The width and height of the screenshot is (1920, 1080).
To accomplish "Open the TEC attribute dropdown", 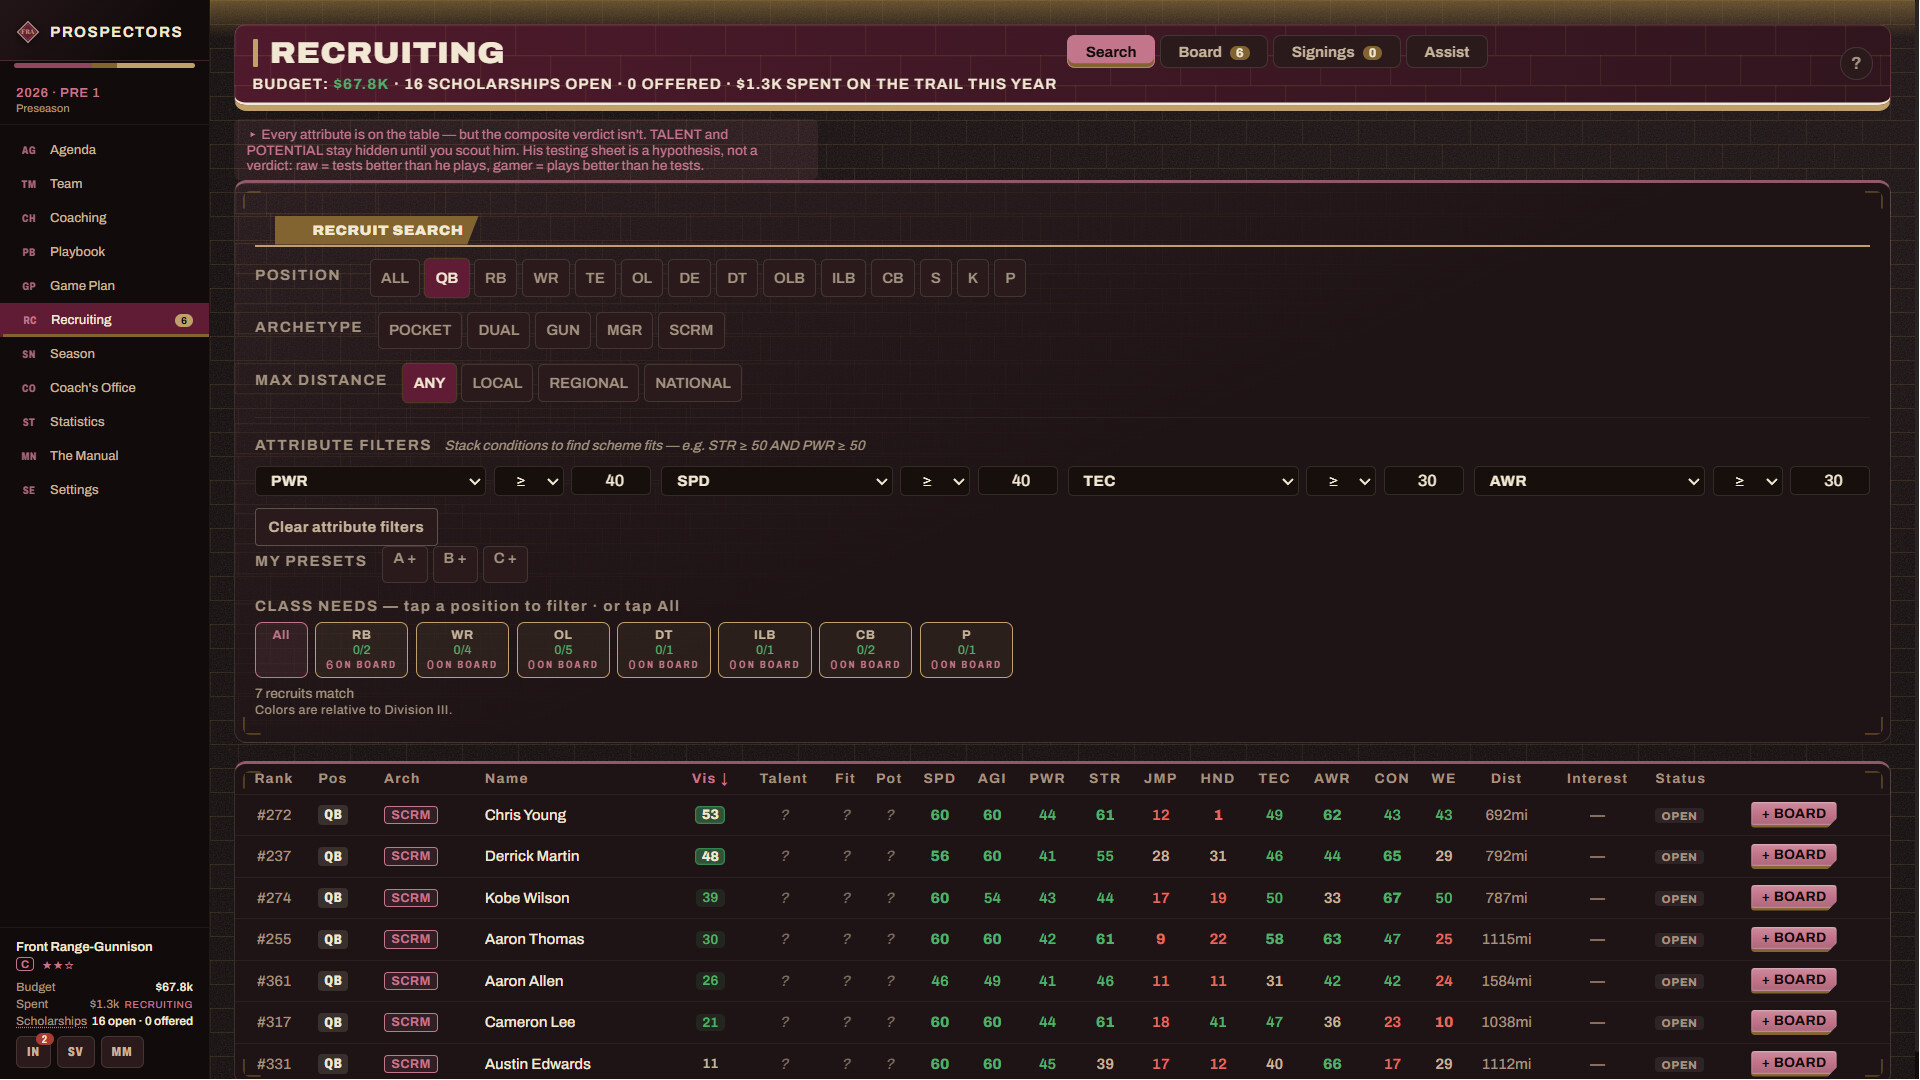I will 1183,481.
